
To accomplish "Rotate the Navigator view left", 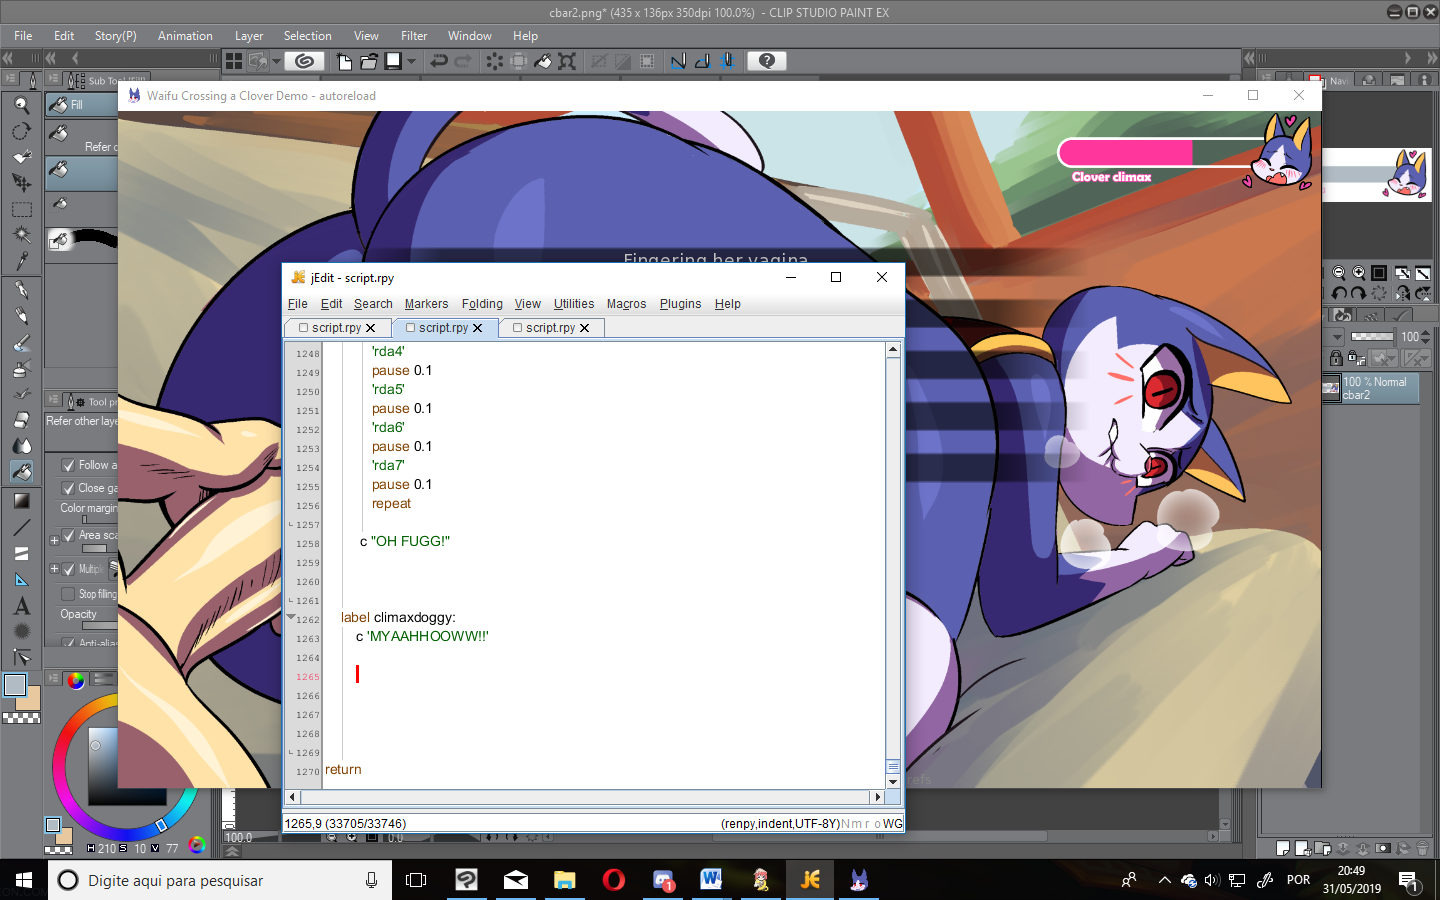I will pos(1339,293).
